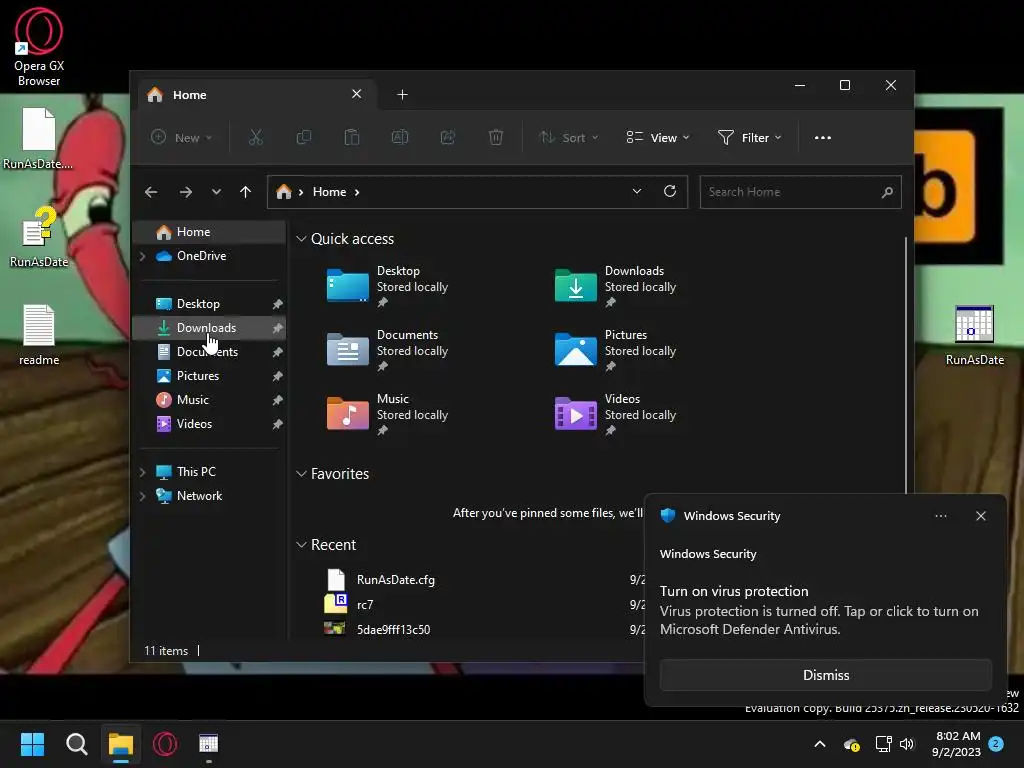Show hidden tray icons chevron
This screenshot has width=1024, height=768.
pyautogui.click(x=820, y=744)
